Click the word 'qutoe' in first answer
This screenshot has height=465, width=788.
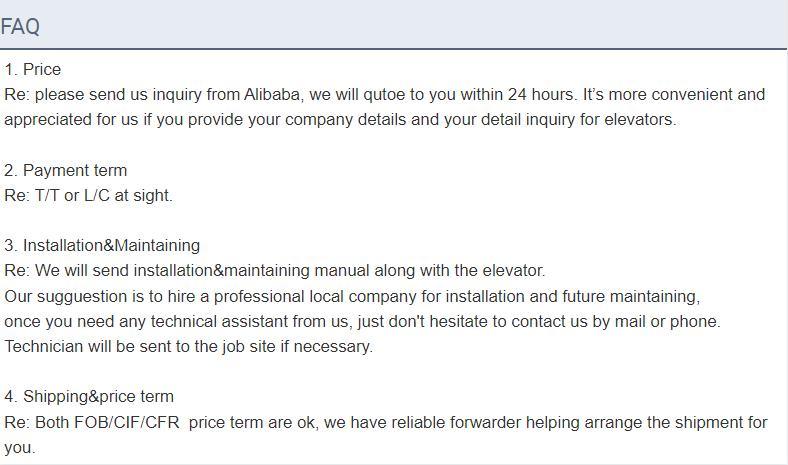pos(384,95)
